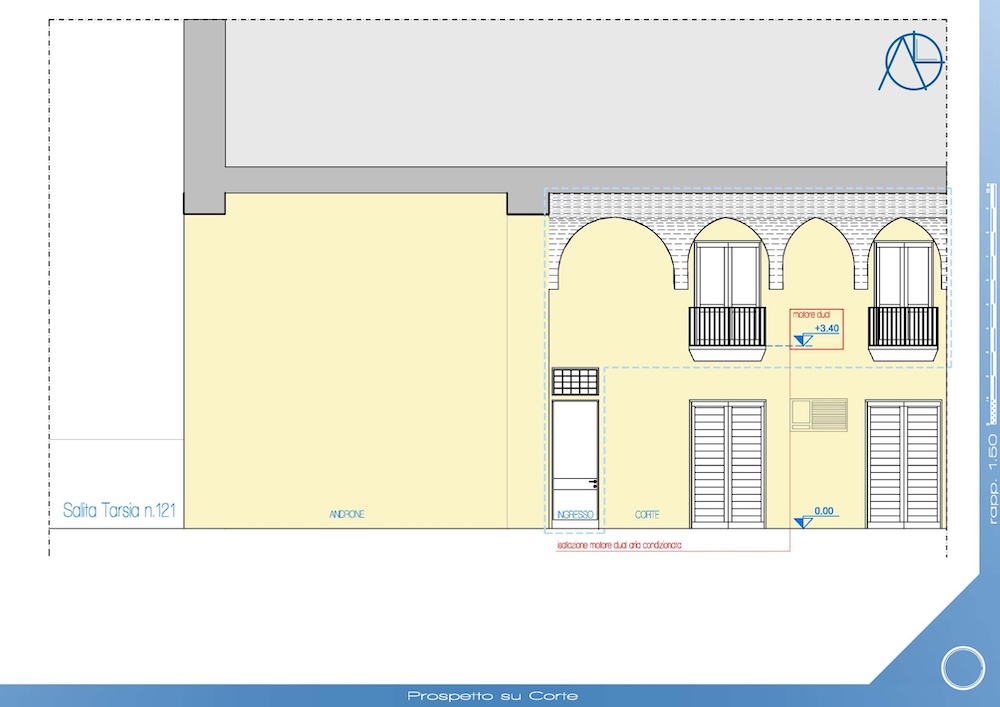Image resolution: width=1000 pixels, height=707 pixels.
Task: Click the CORTE label
Action: (647, 515)
